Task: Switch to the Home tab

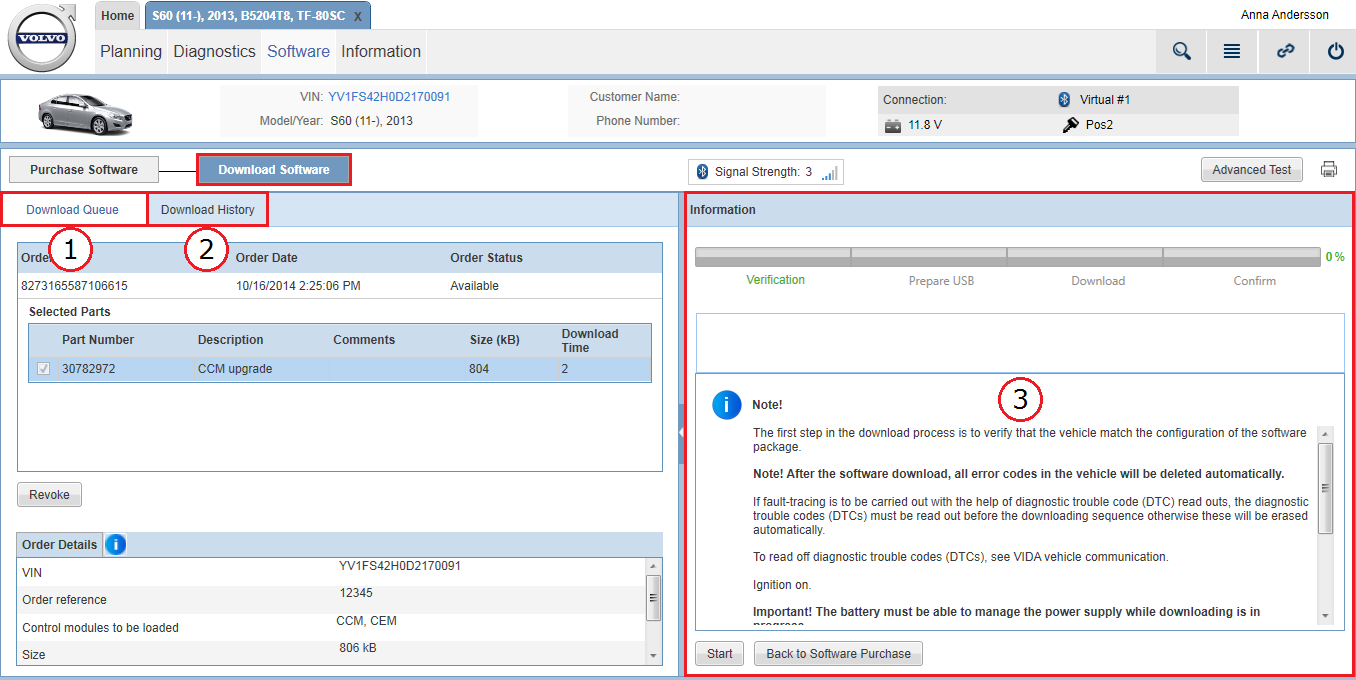Action: (118, 16)
